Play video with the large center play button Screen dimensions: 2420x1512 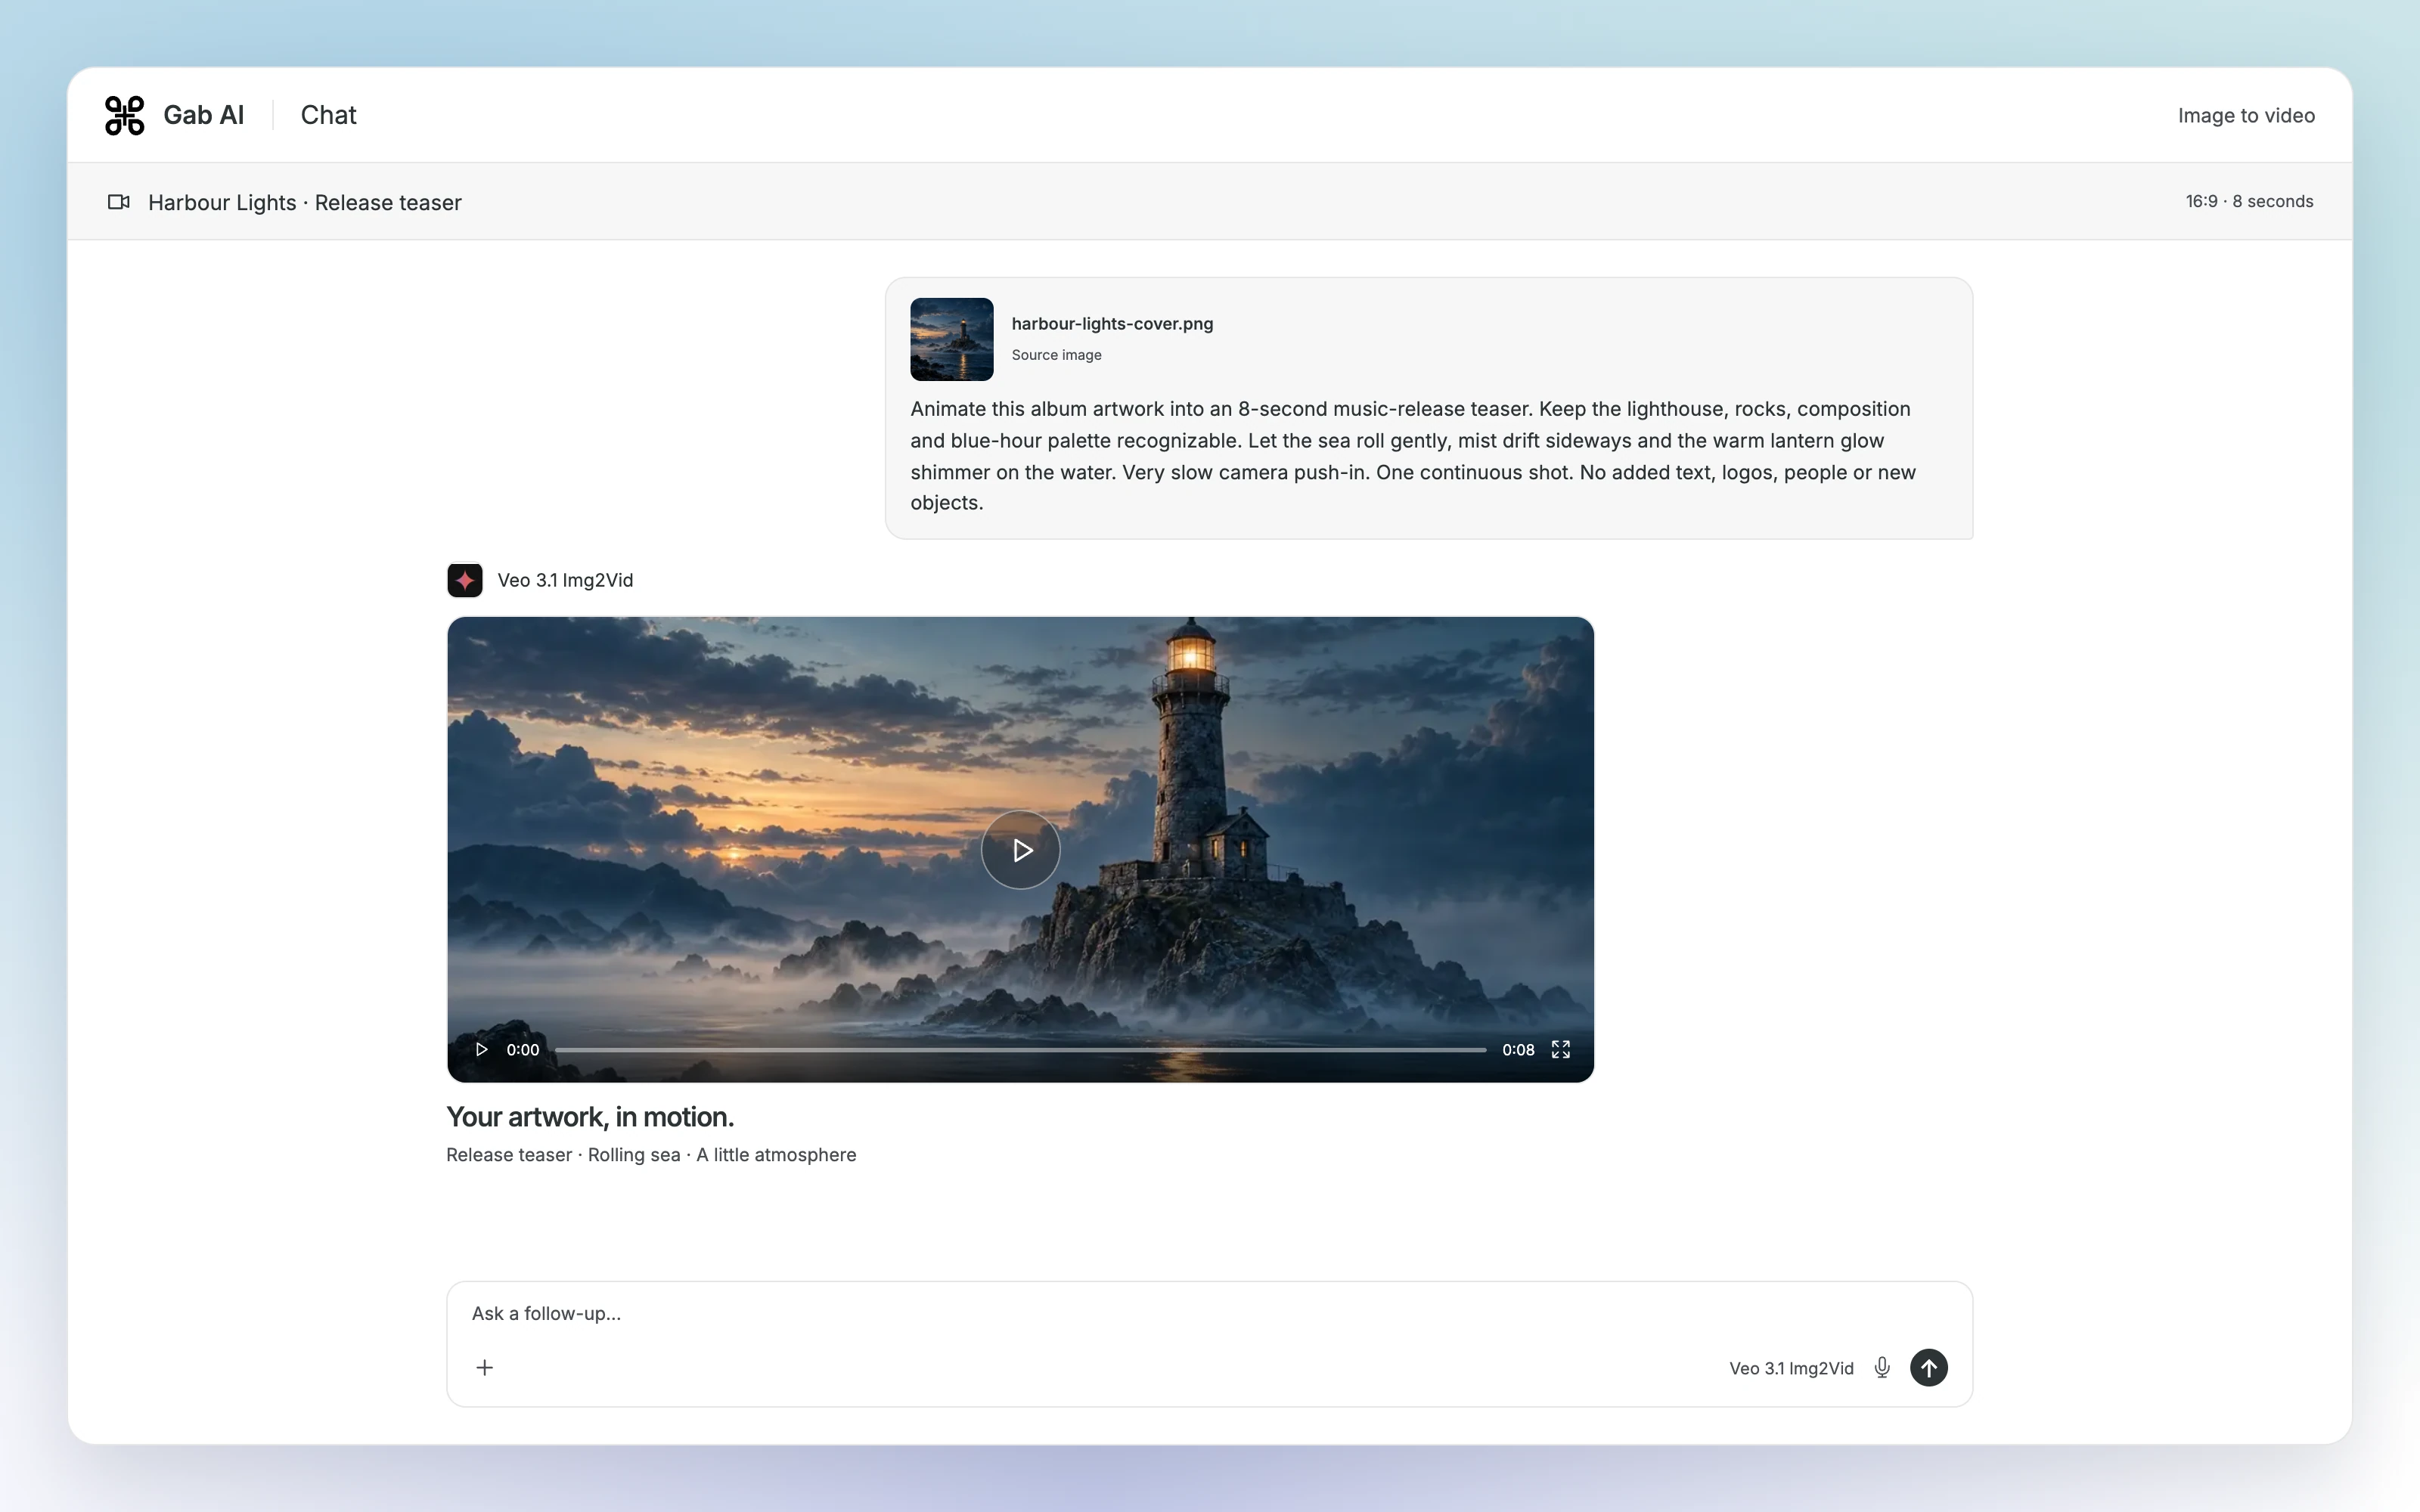[x=1020, y=850]
